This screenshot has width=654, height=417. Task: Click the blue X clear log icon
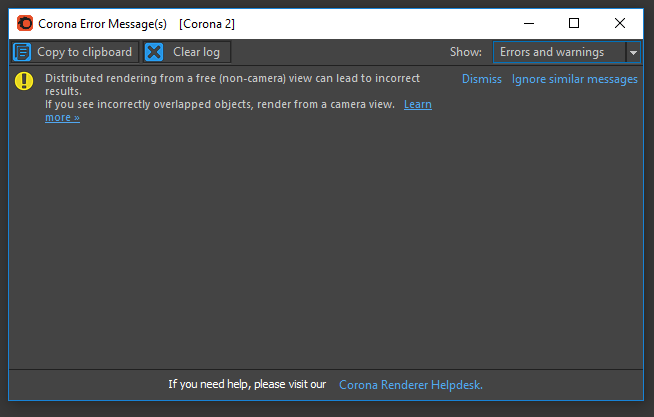(x=154, y=52)
